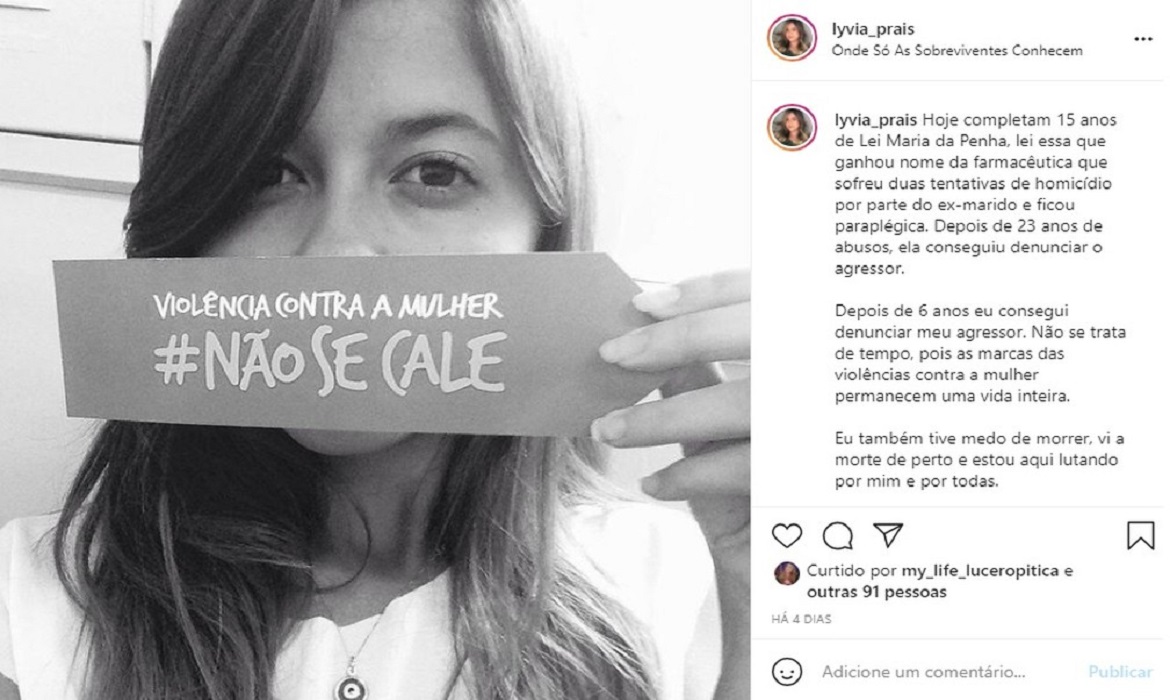
Task: Open the location Onde Só As Sobreviventes Conhecem
Action: [x=957, y=51]
